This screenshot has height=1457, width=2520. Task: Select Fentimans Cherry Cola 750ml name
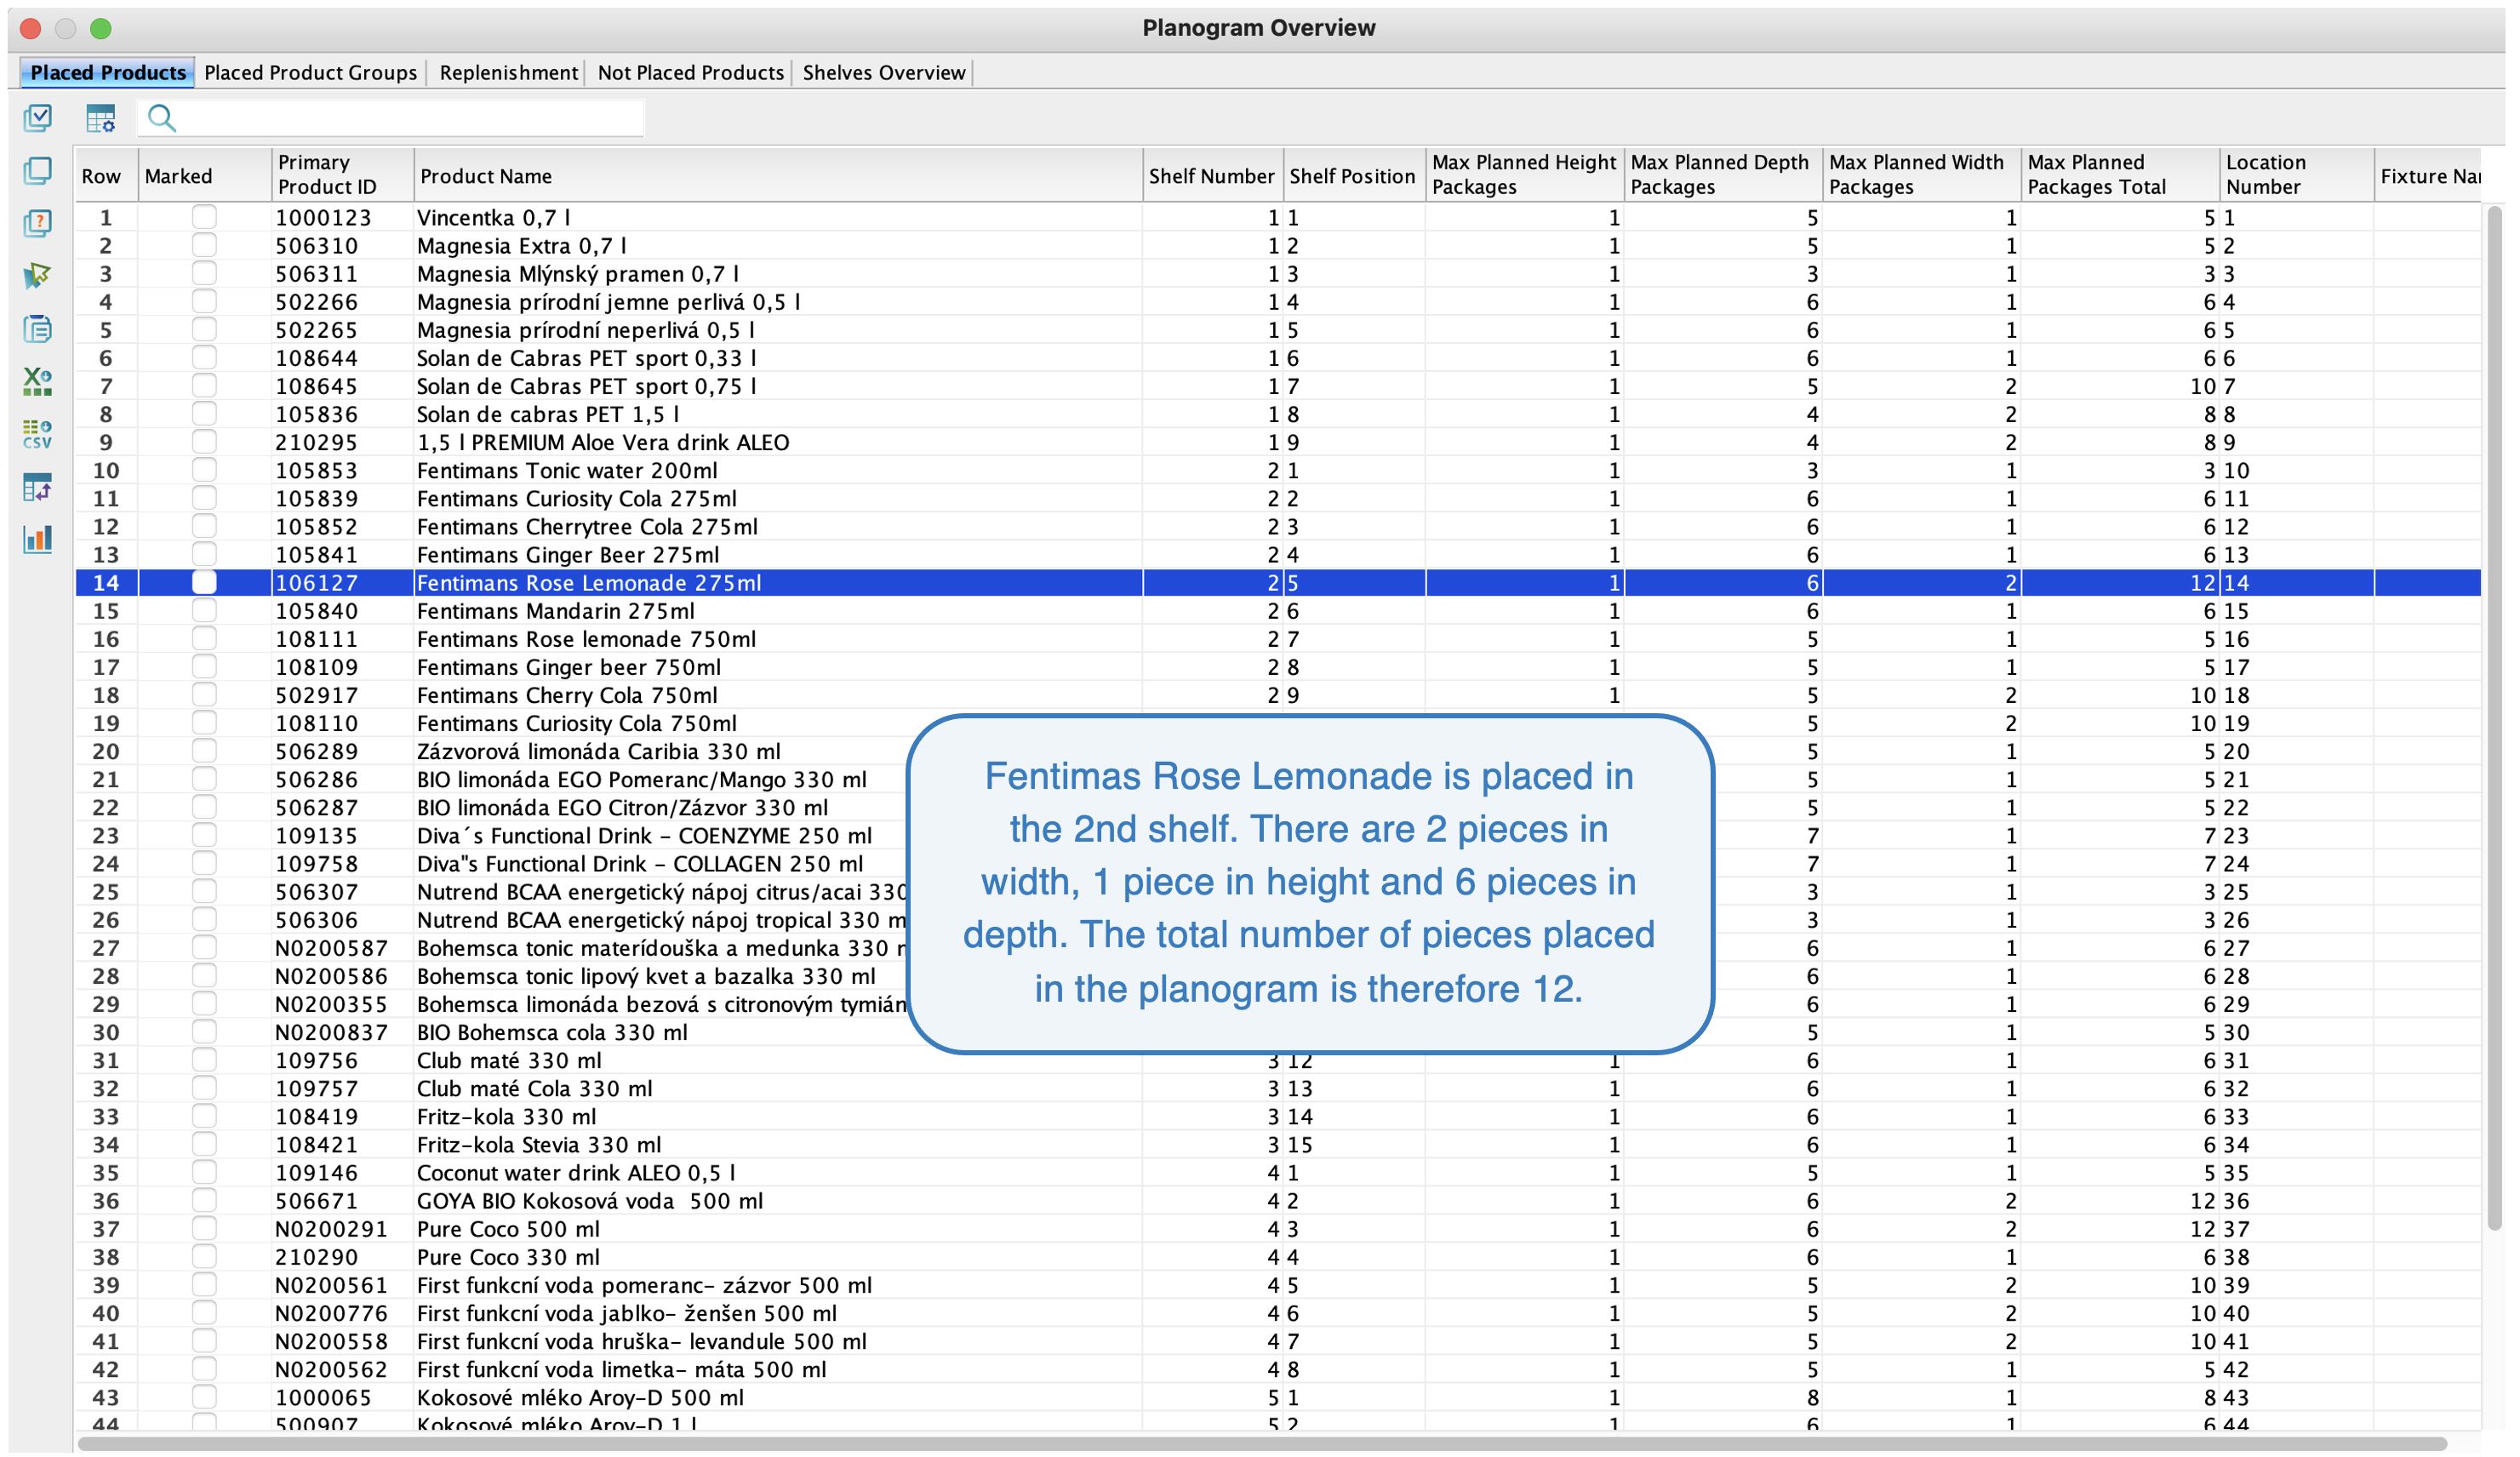(567, 695)
